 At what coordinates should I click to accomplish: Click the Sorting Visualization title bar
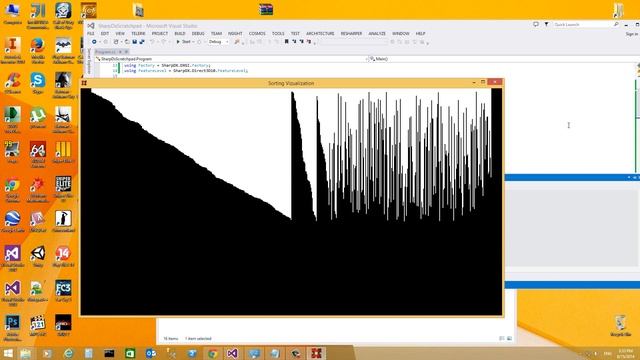291,83
